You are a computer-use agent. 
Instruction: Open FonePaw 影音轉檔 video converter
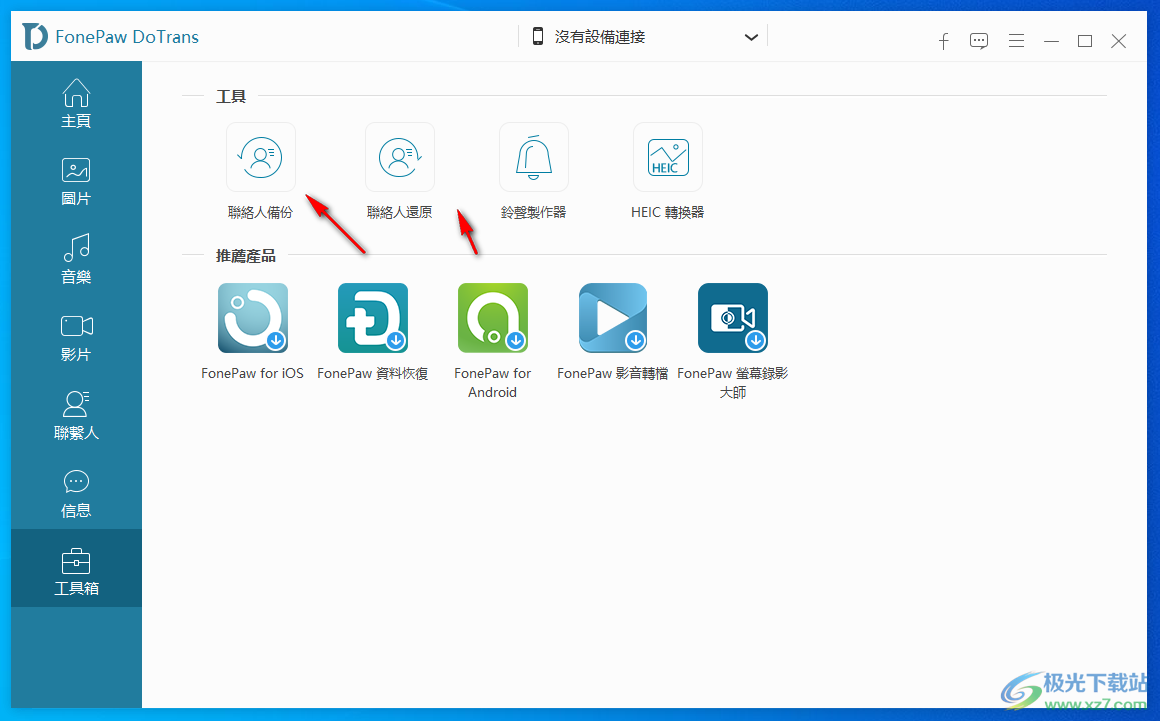pos(612,318)
